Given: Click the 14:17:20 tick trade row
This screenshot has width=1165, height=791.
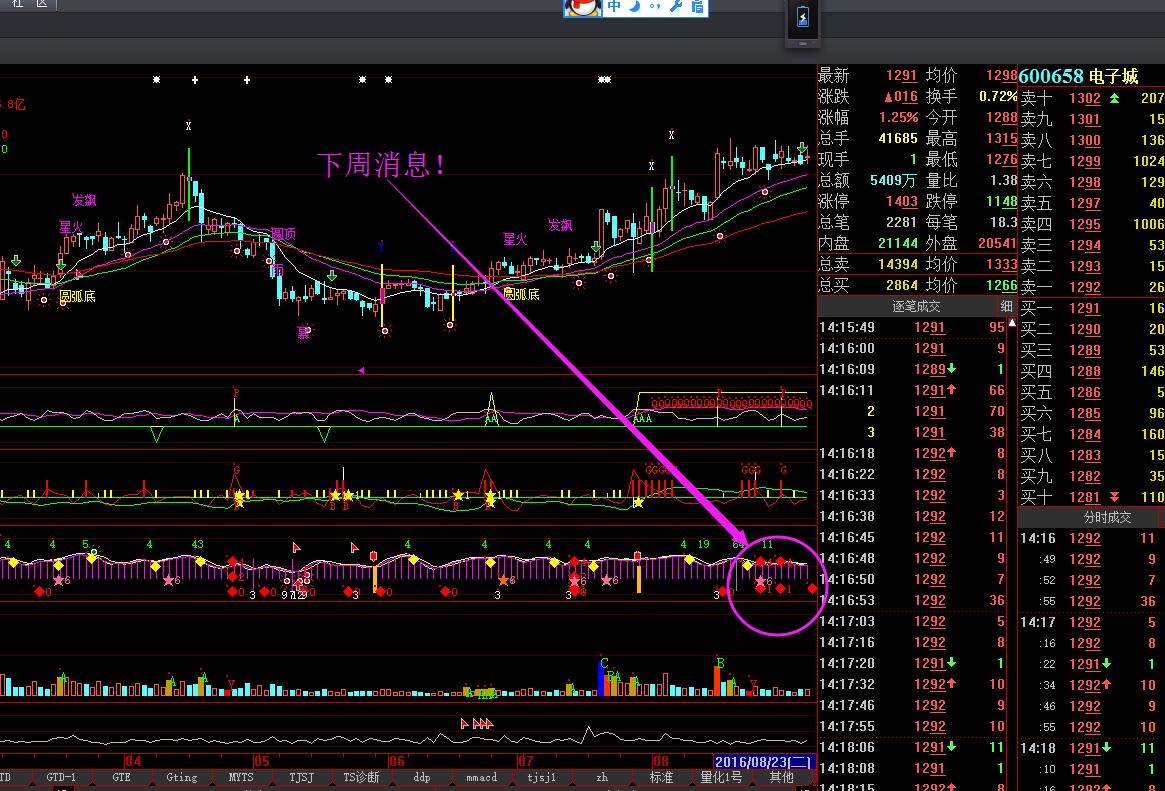Looking at the screenshot, I should point(912,663).
